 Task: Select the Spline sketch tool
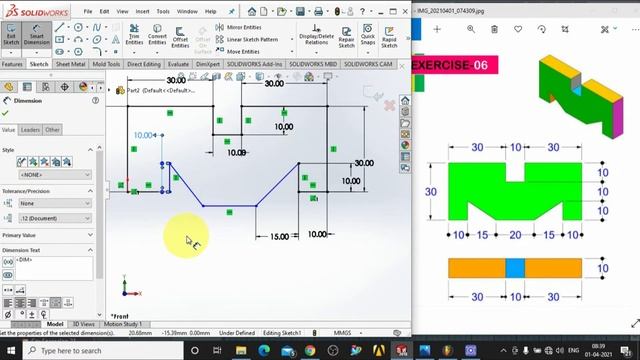click(x=97, y=27)
